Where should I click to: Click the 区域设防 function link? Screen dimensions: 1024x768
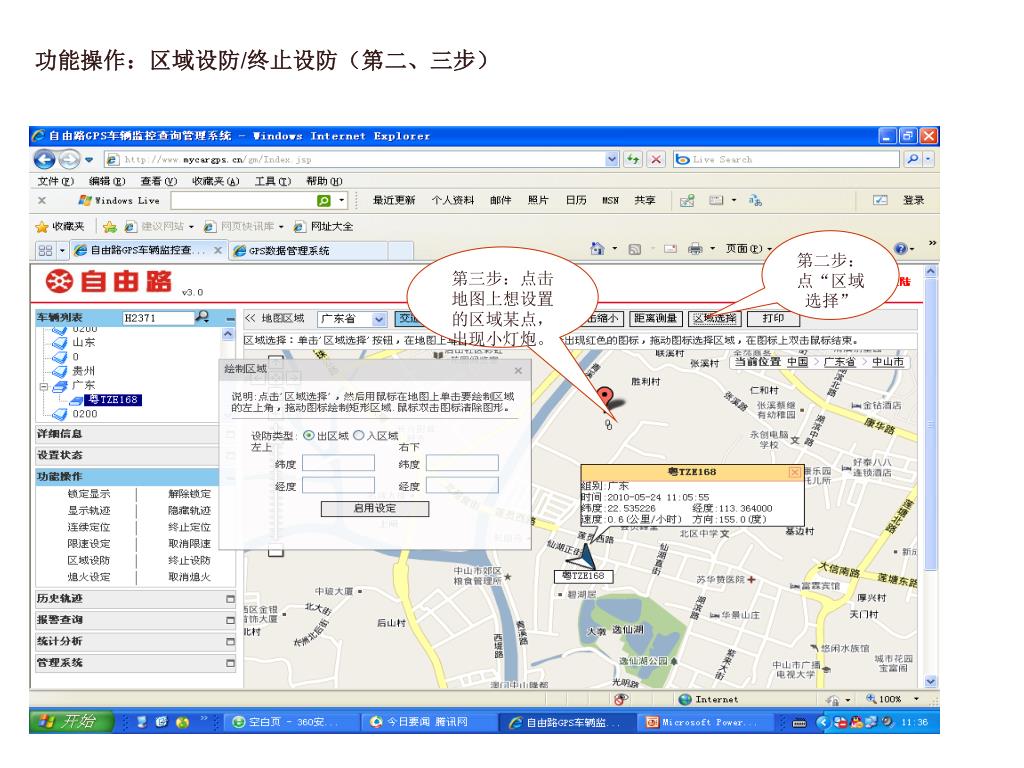click(x=89, y=560)
